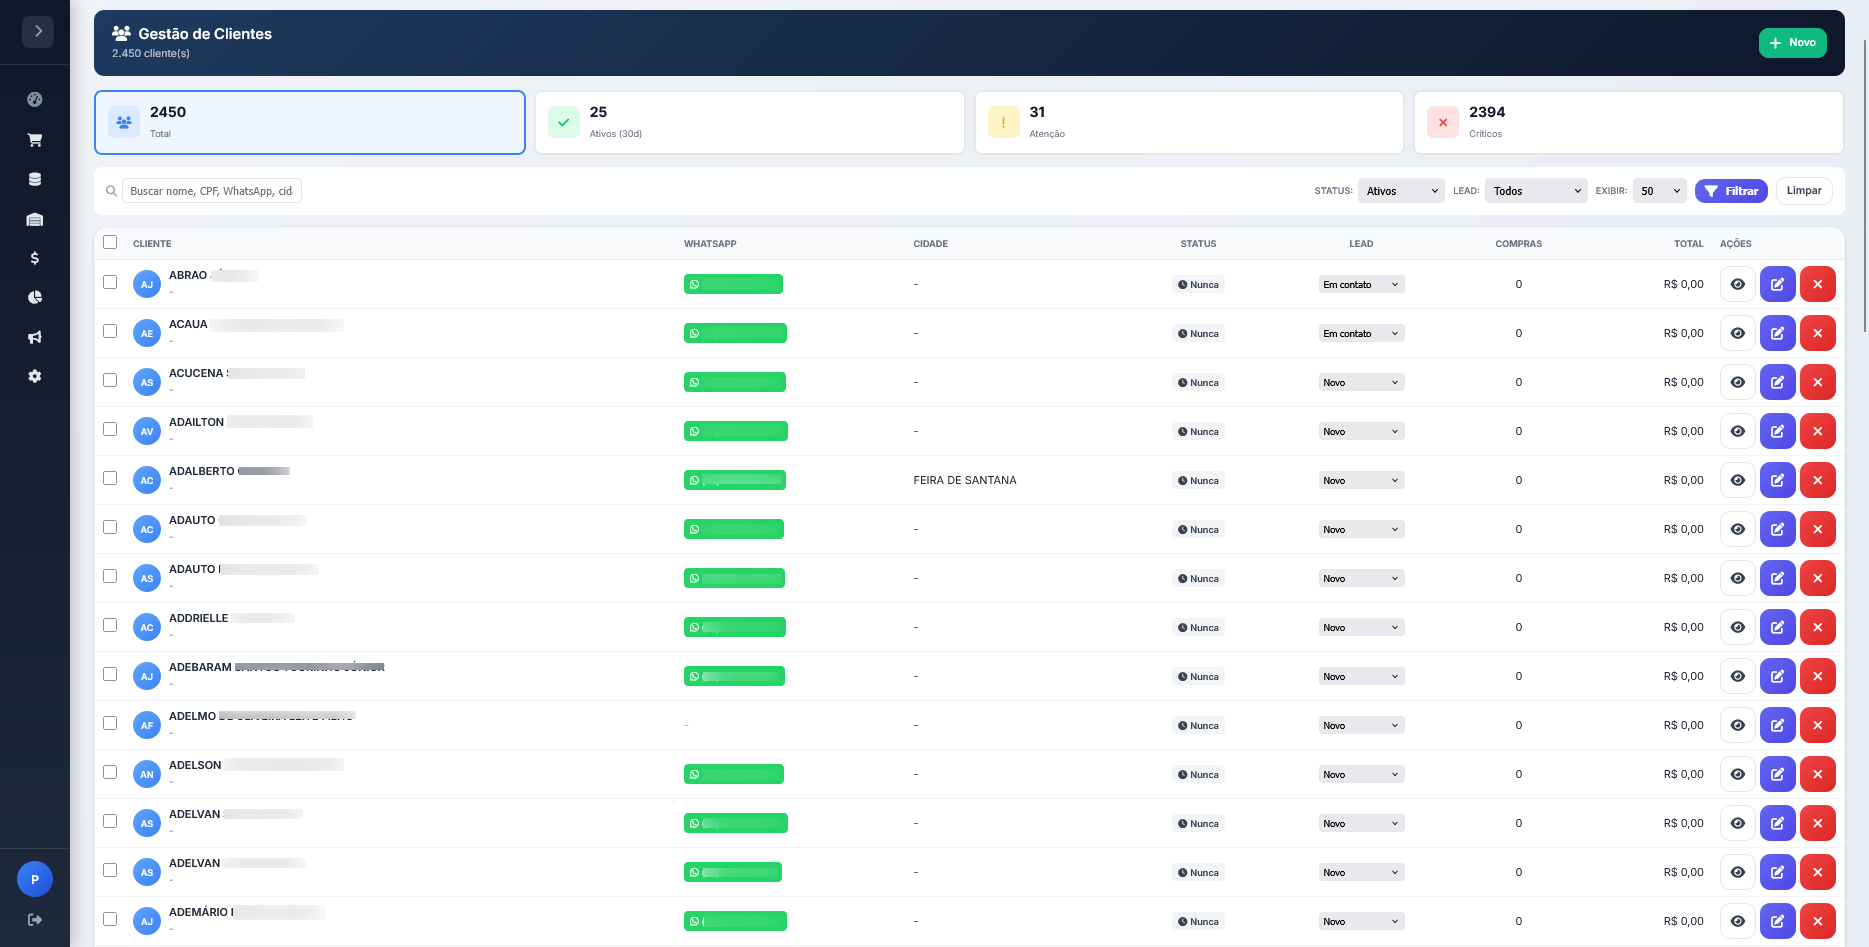
Task: Tick the checkbox for ADELSON row
Action: pos(110,772)
